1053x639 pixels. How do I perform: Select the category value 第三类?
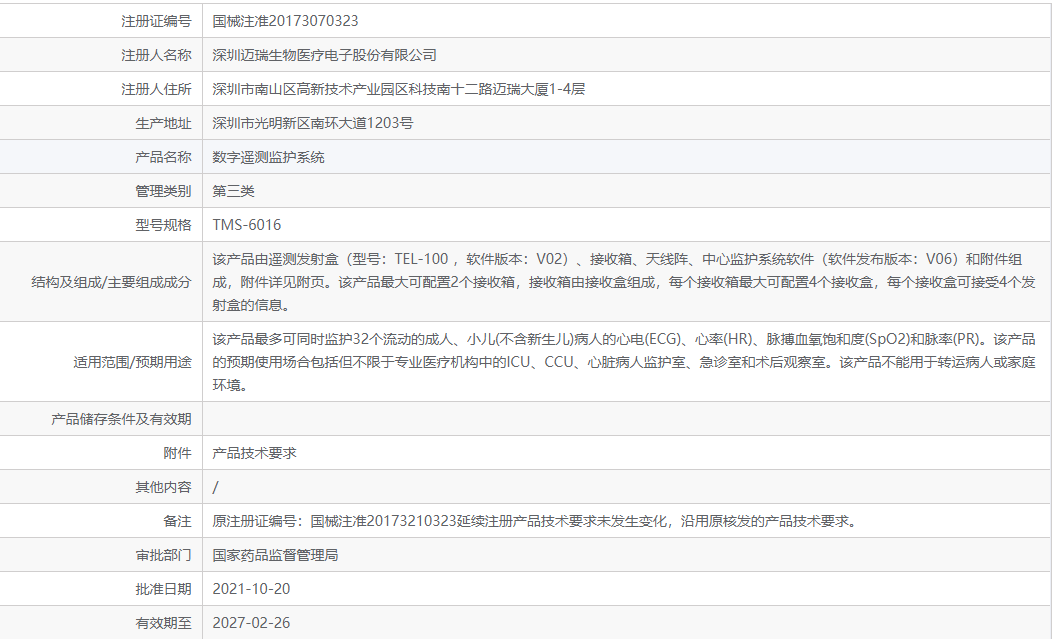tap(234, 191)
